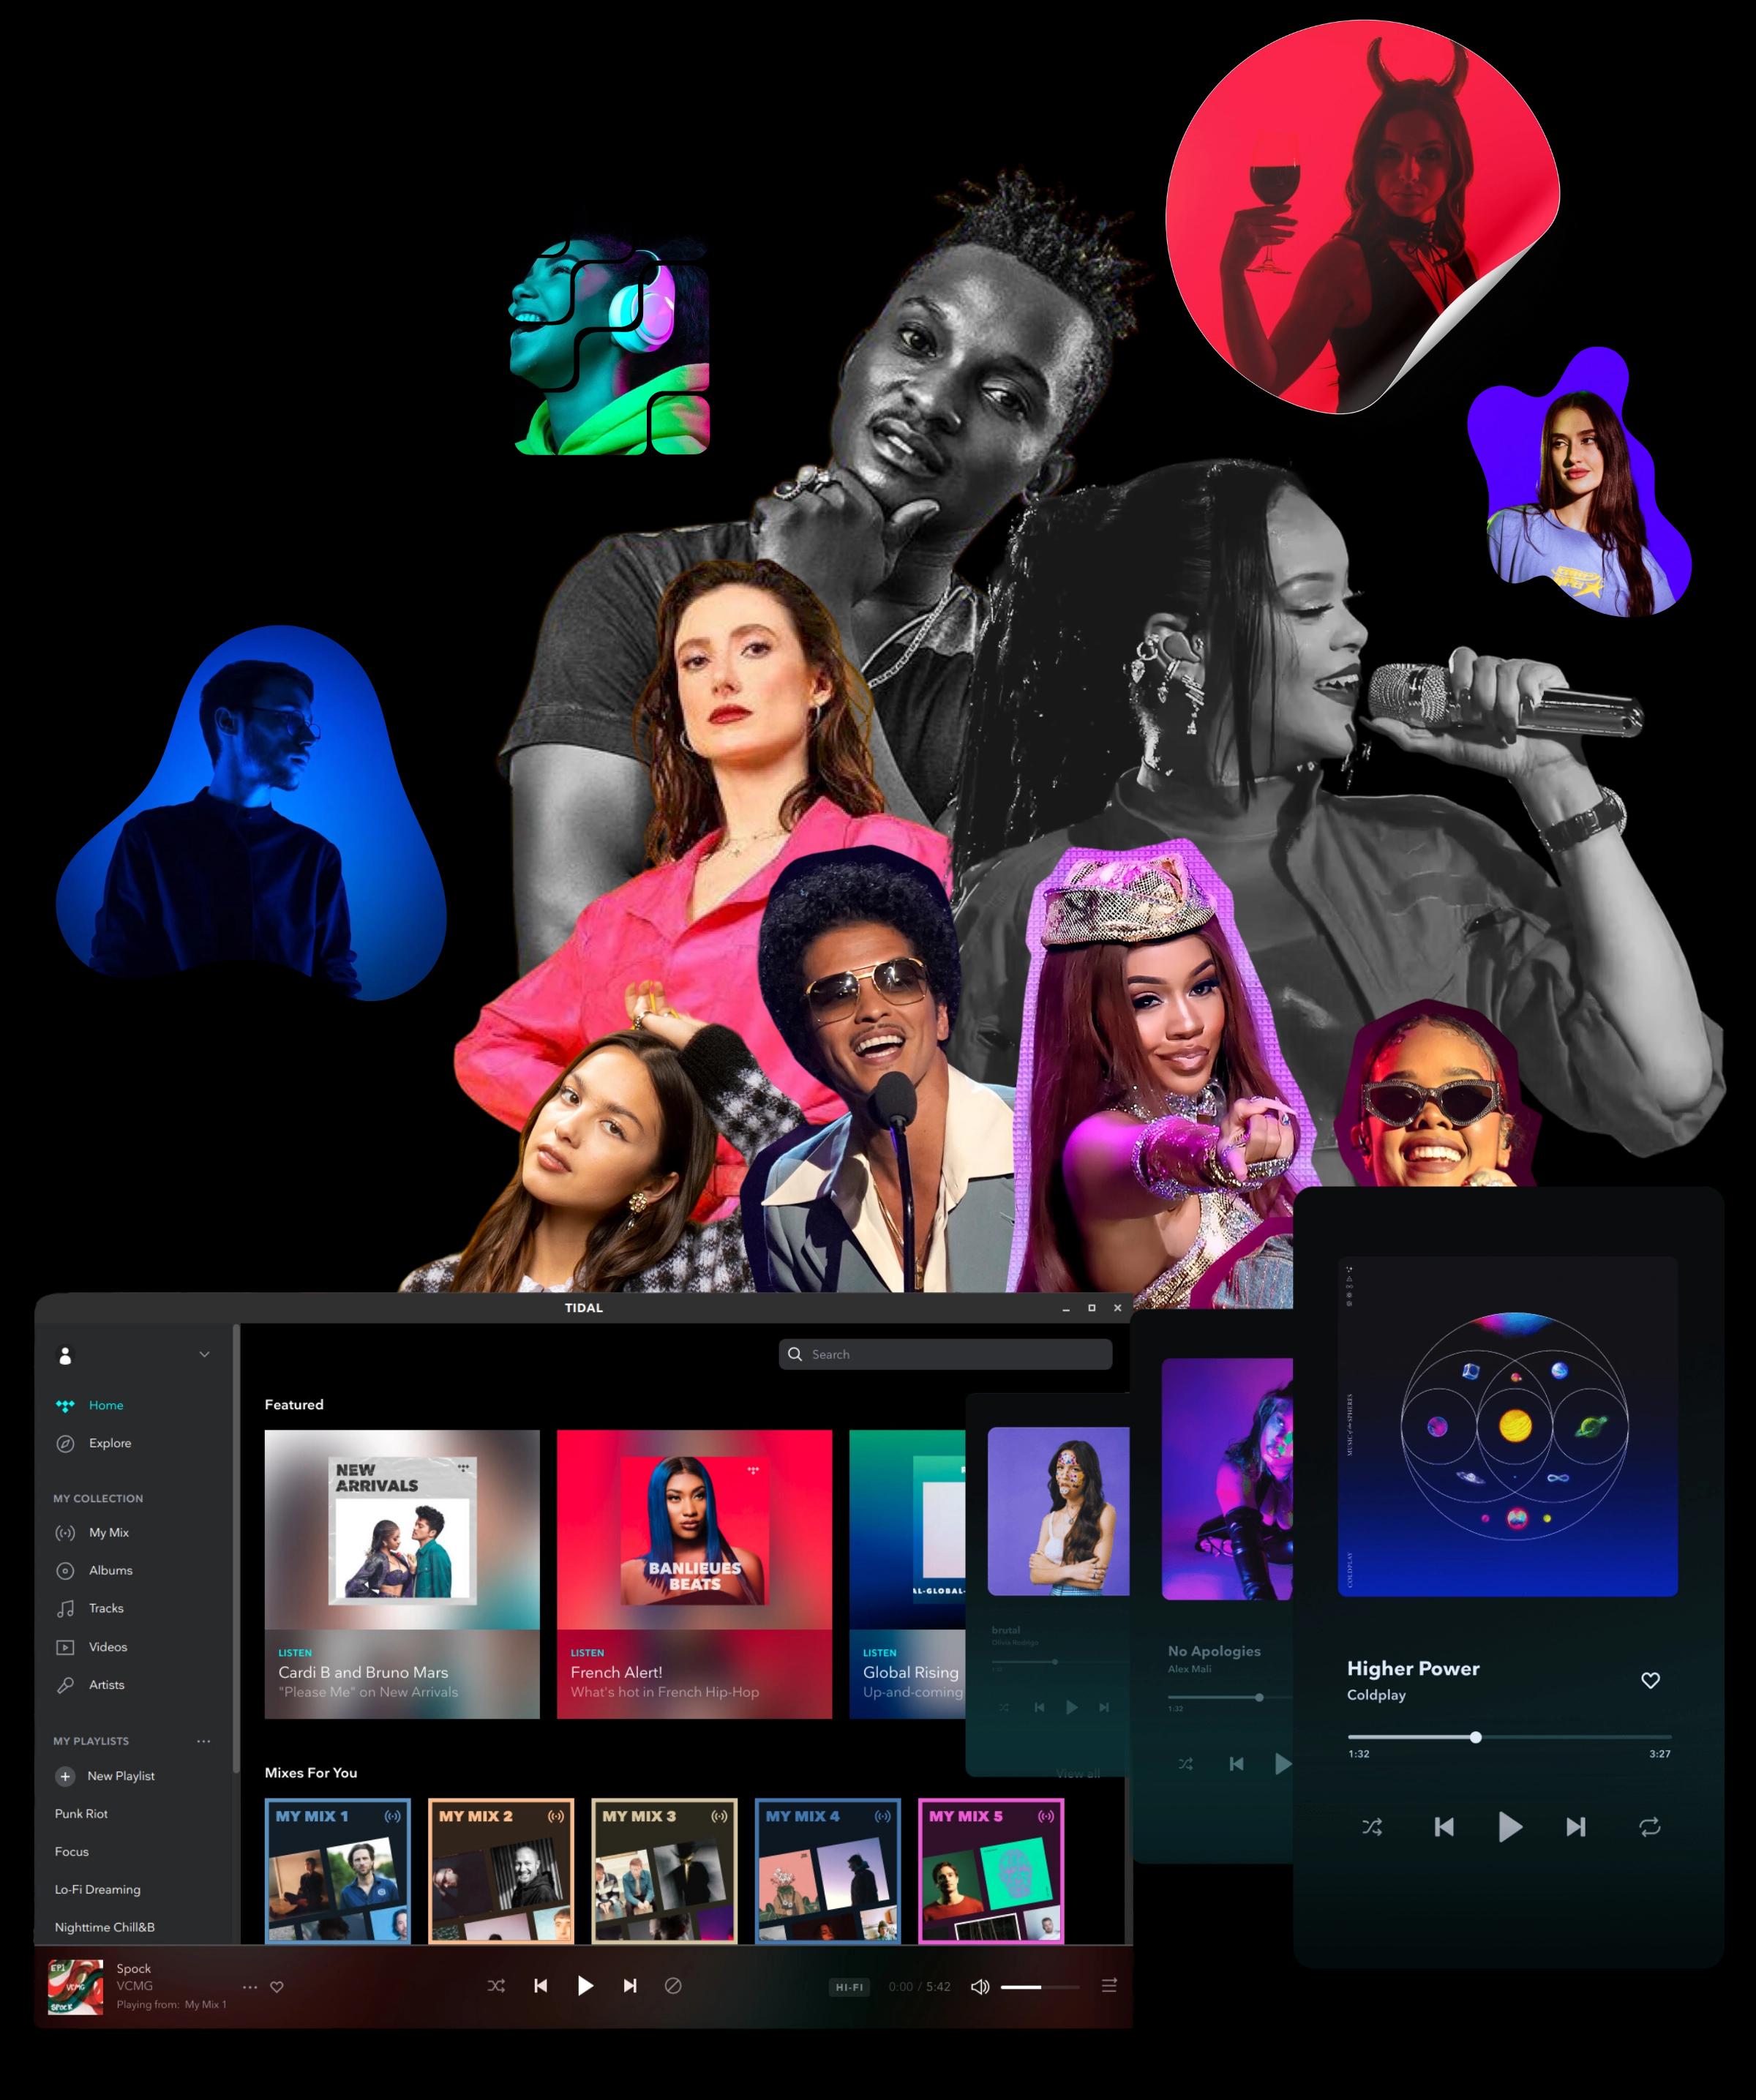This screenshot has height=2100, width=1756.
Task: Toggle shuffle on the No Apologies card
Action: tap(1185, 1764)
